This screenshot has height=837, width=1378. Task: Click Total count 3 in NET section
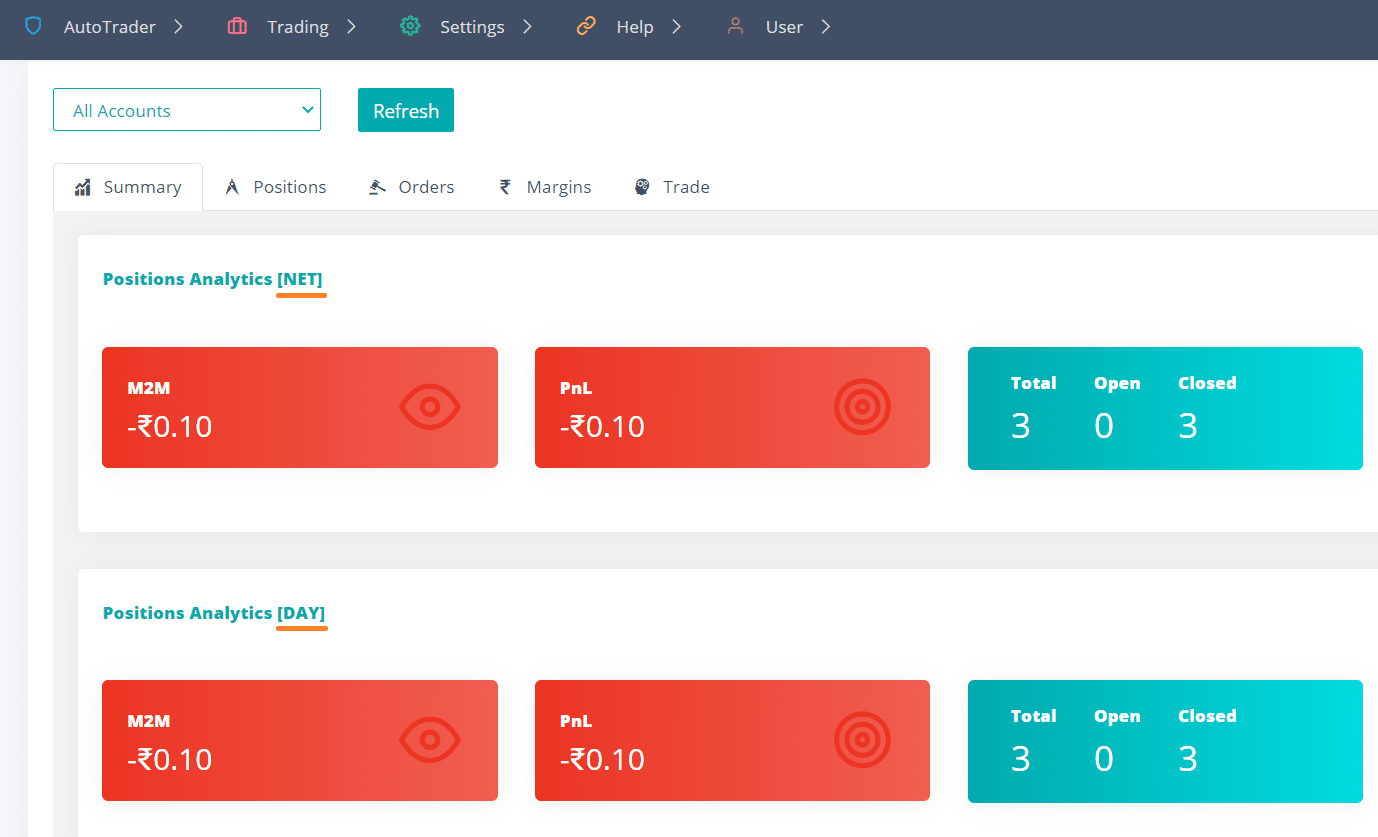[1020, 427]
